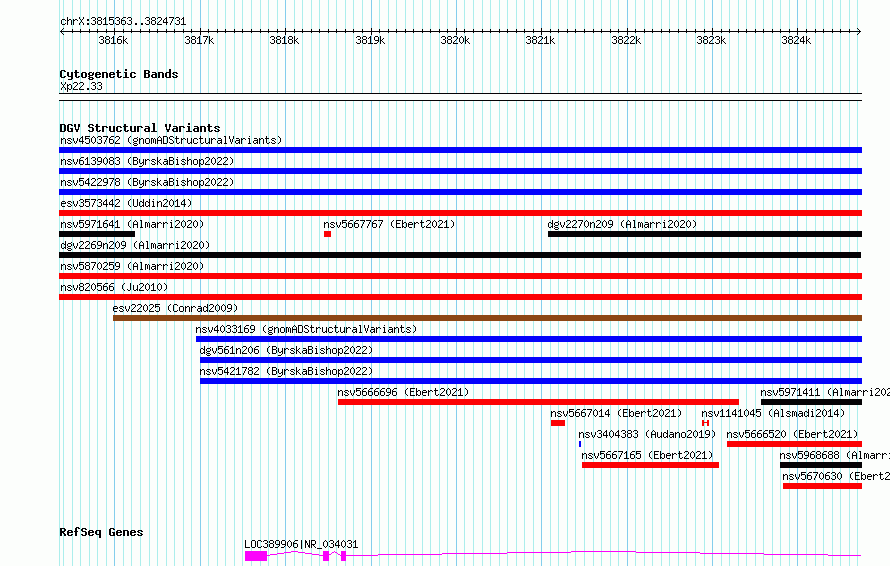Click the ruler's left arrowhead

tap(62, 32)
